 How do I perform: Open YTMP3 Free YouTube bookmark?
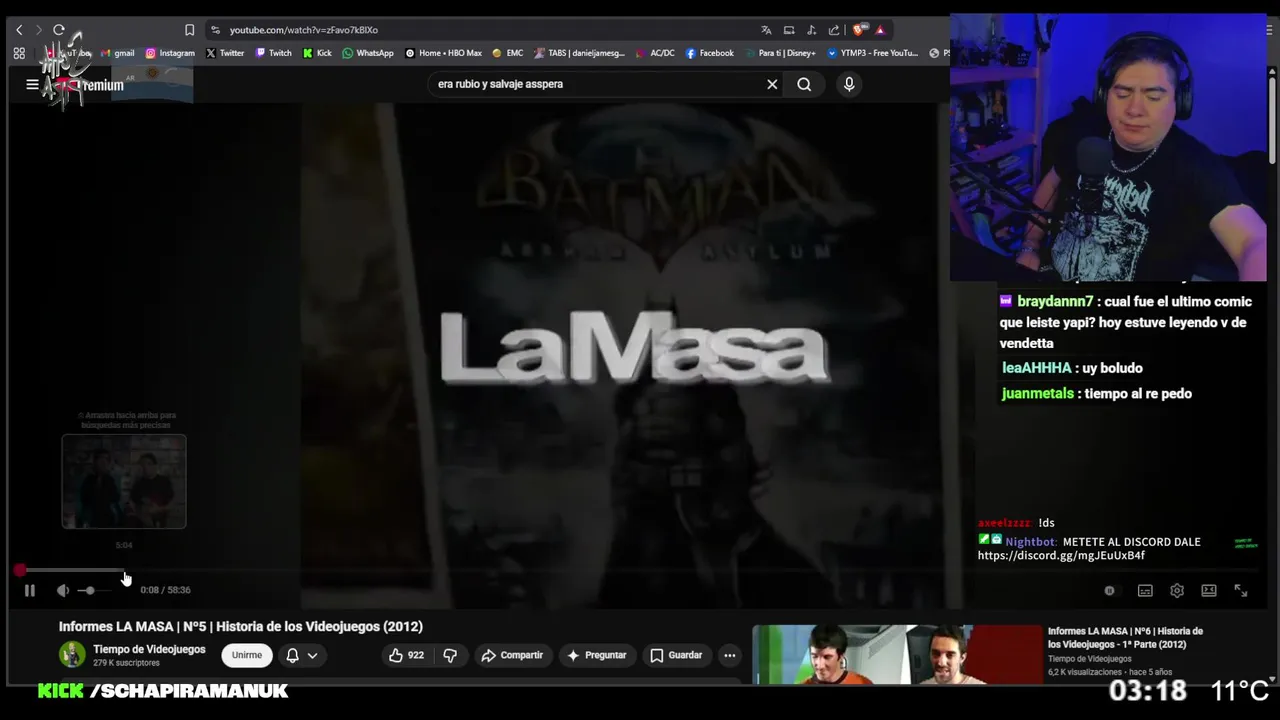click(873, 53)
